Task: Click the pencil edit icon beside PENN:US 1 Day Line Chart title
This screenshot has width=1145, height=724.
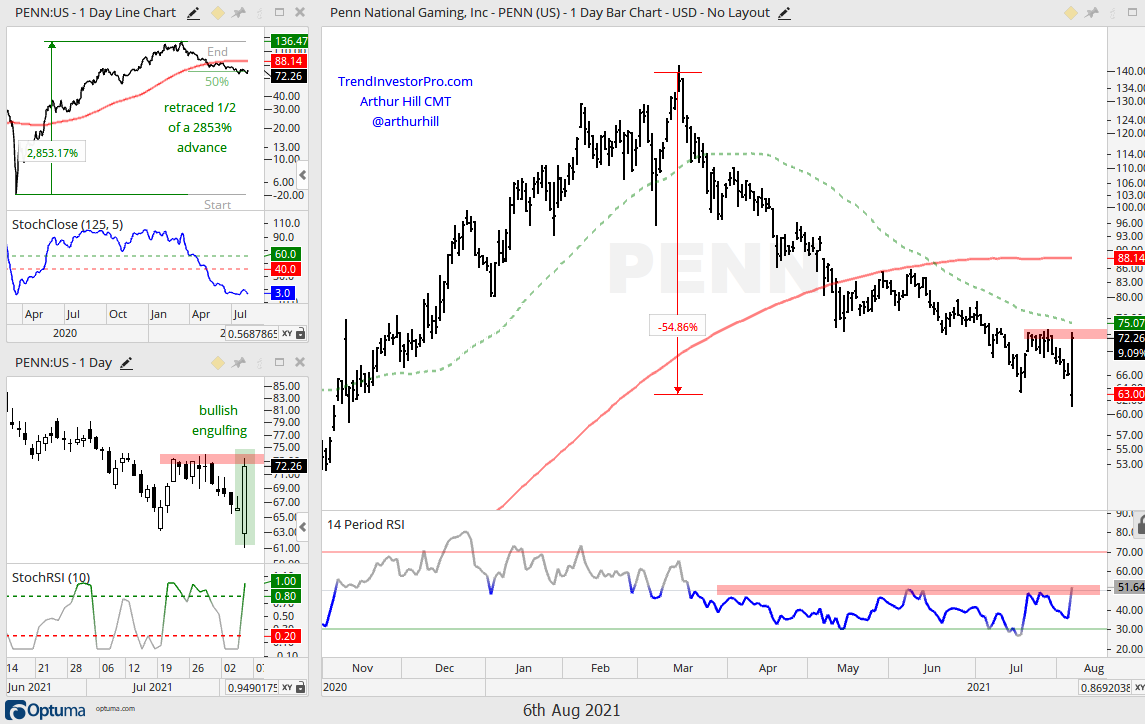Action: coord(193,13)
